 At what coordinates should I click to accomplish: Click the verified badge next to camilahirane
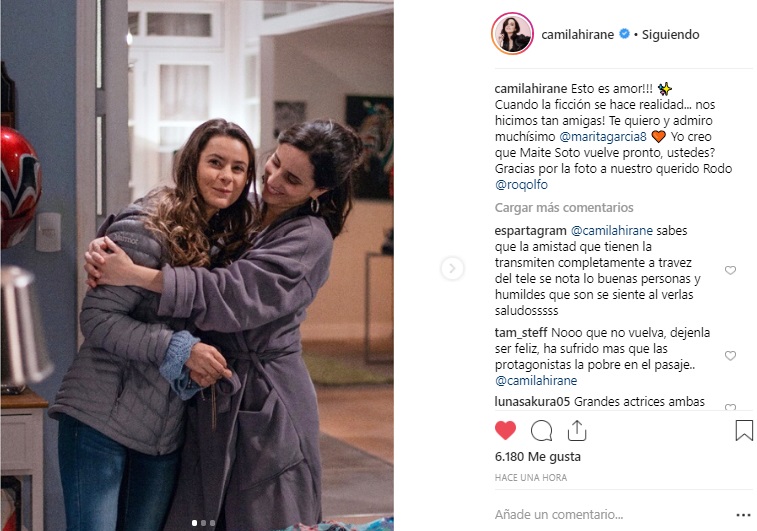(624, 34)
